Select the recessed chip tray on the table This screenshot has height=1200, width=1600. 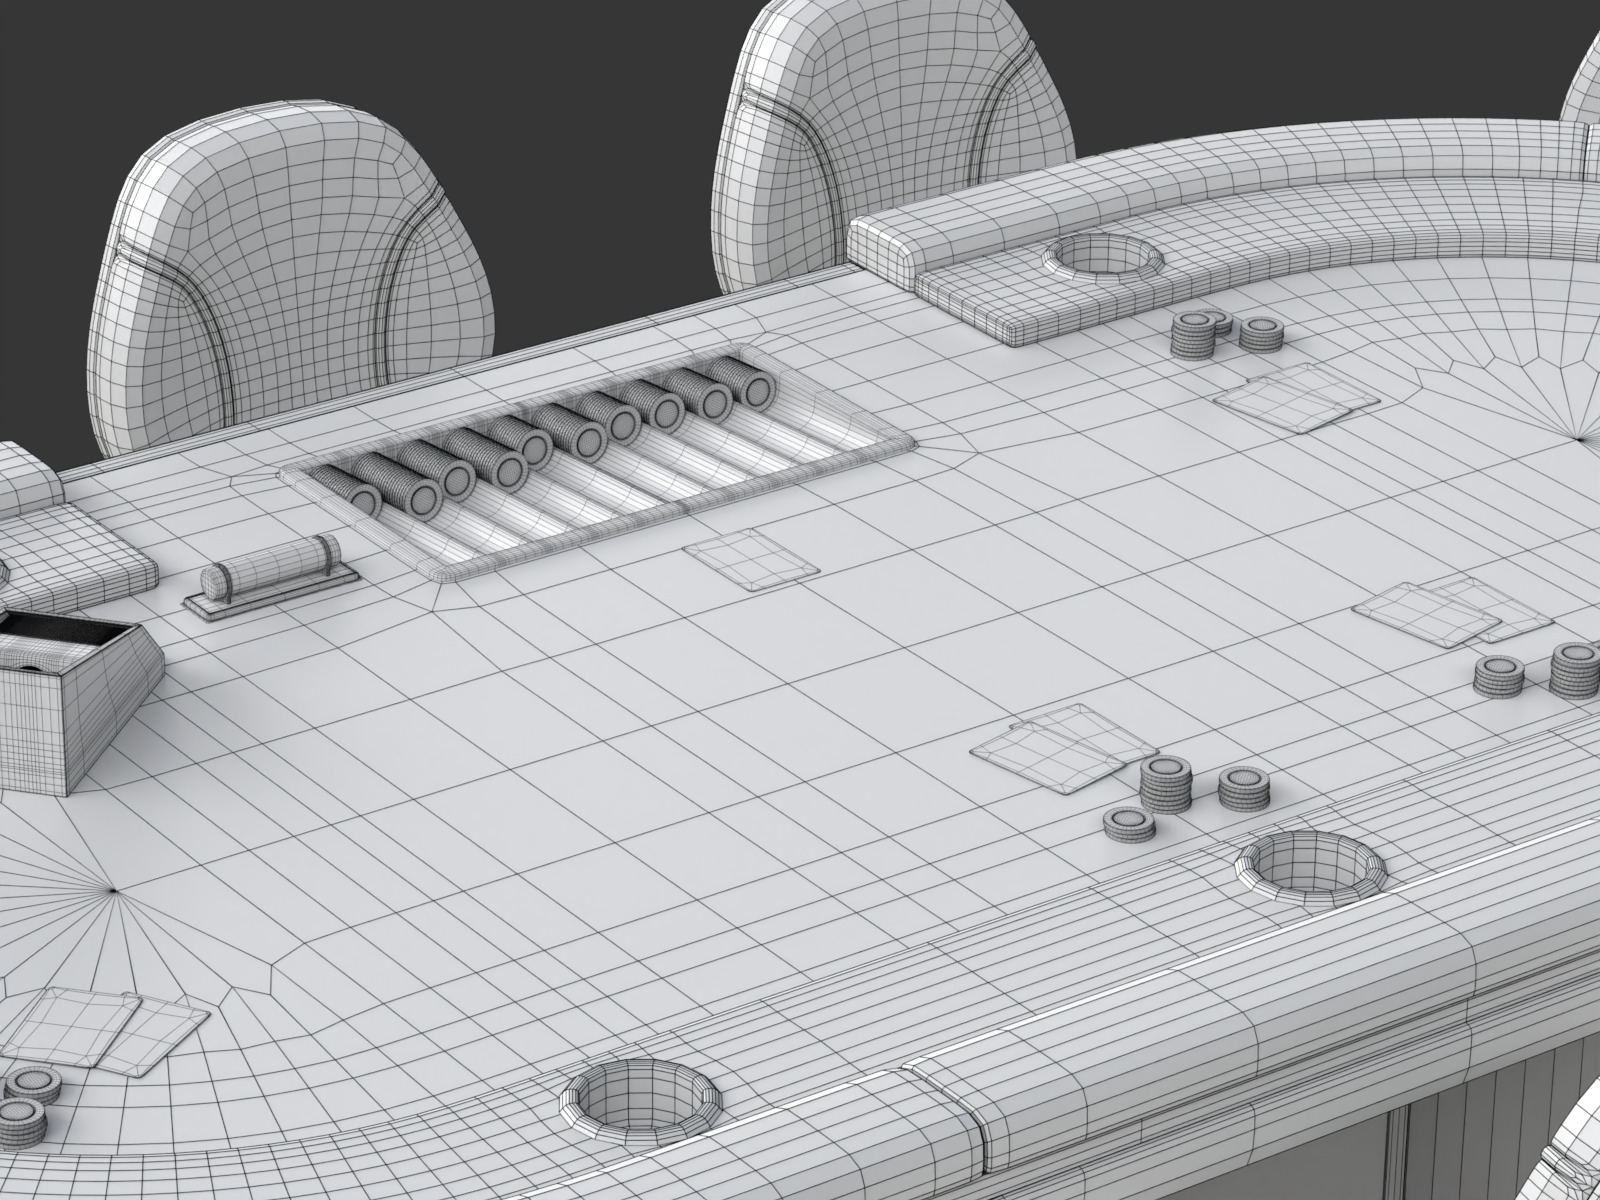tap(598, 462)
